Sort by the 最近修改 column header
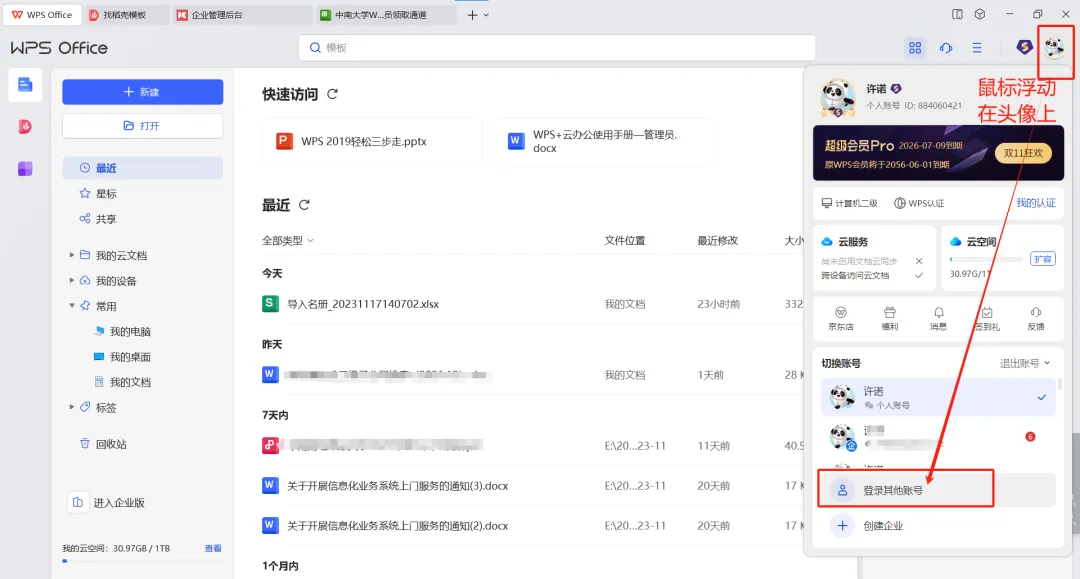Viewport: 1080px width, 579px height. click(x=718, y=240)
